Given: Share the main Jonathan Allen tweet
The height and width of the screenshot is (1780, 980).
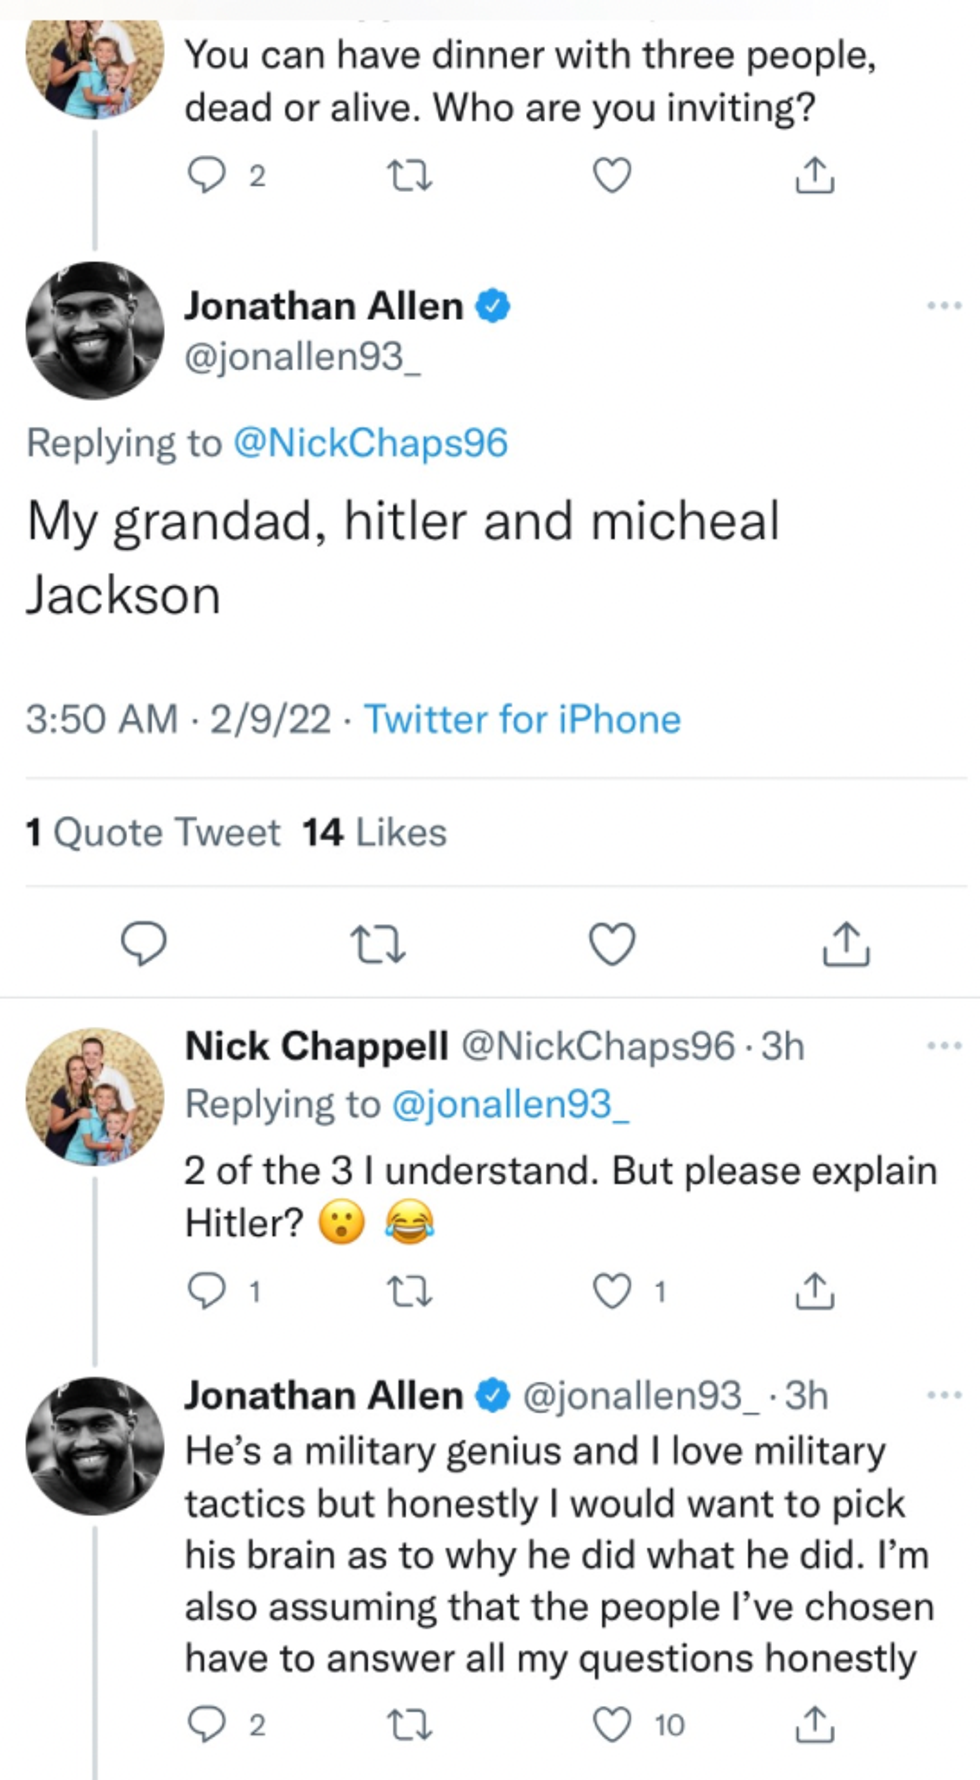Looking at the screenshot, I should click(x=845, y=944).
